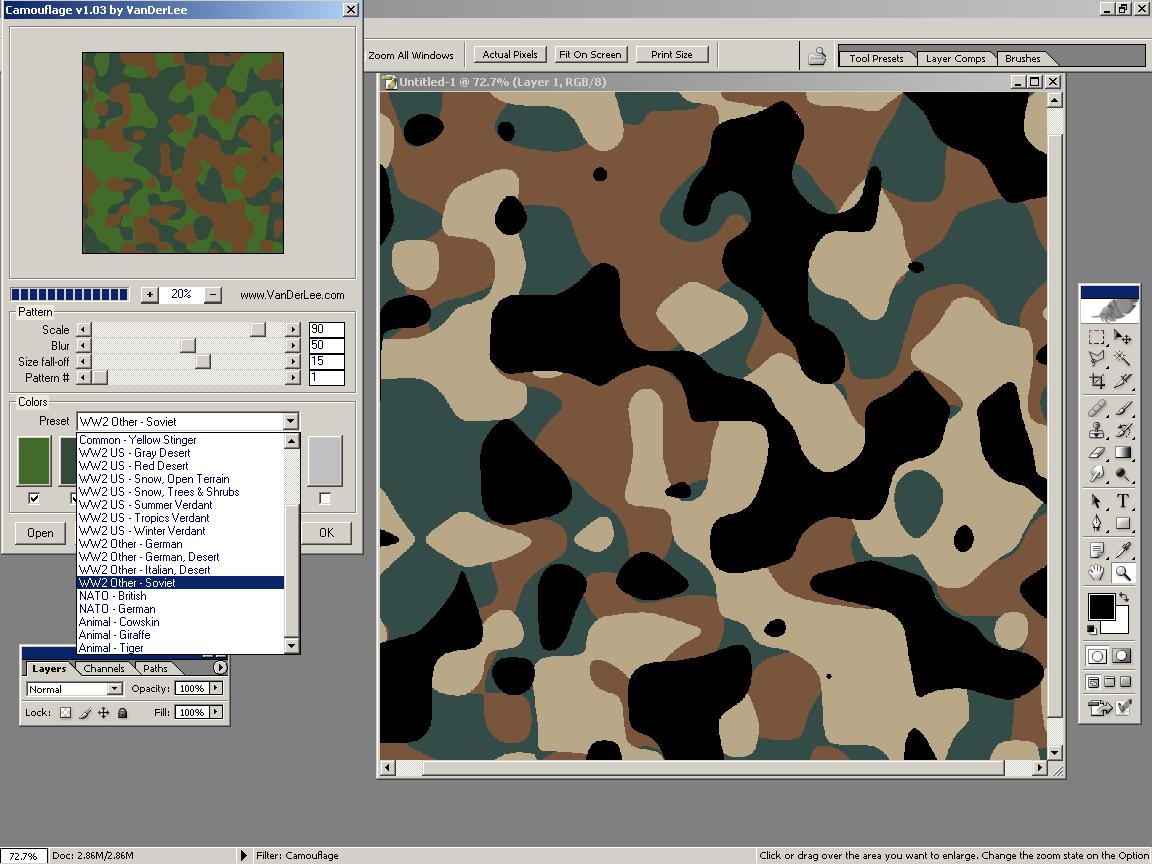Toggle lock transparent pixels in Layers
The height and width of the screenshot is (864, 1152).
66,713
